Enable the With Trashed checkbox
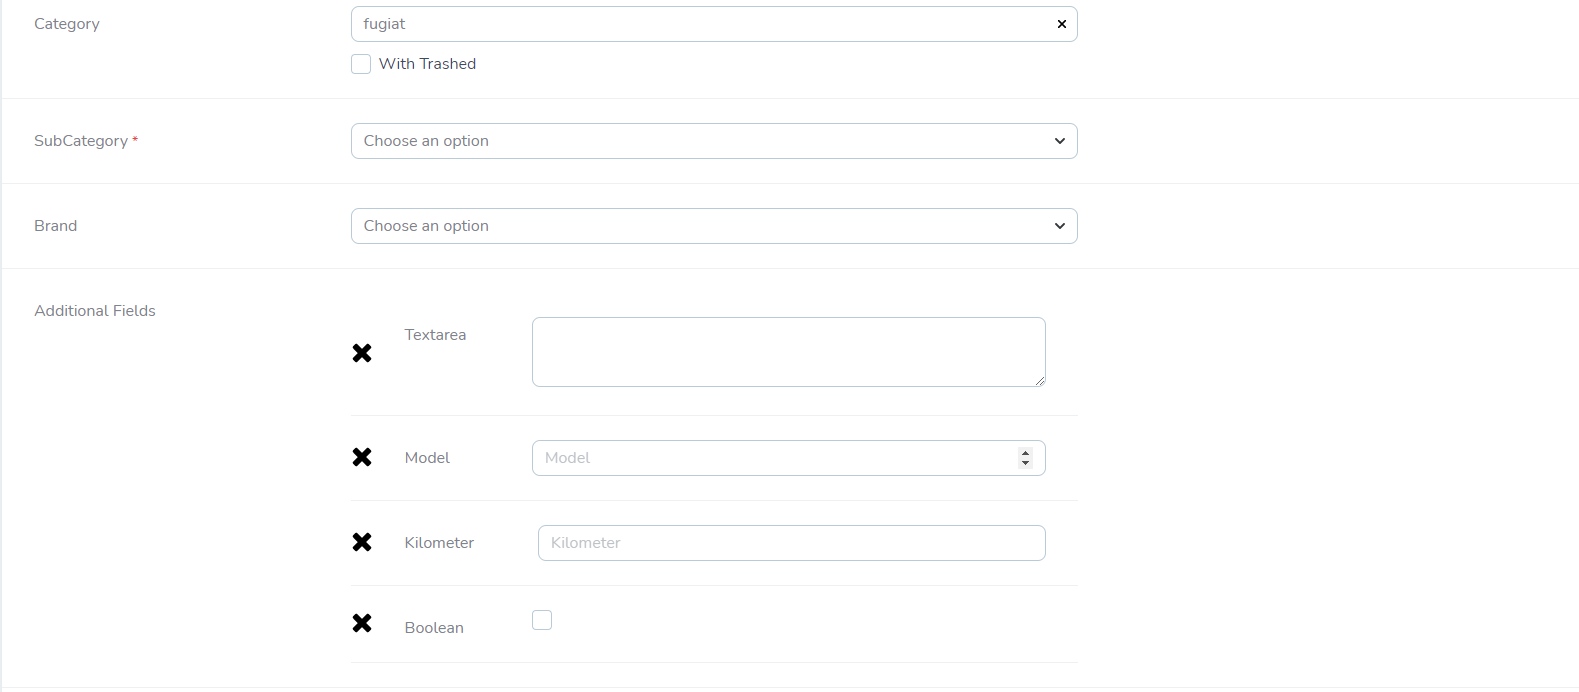Viewport: 1579px width, 692px height. (x=361, y=64)
